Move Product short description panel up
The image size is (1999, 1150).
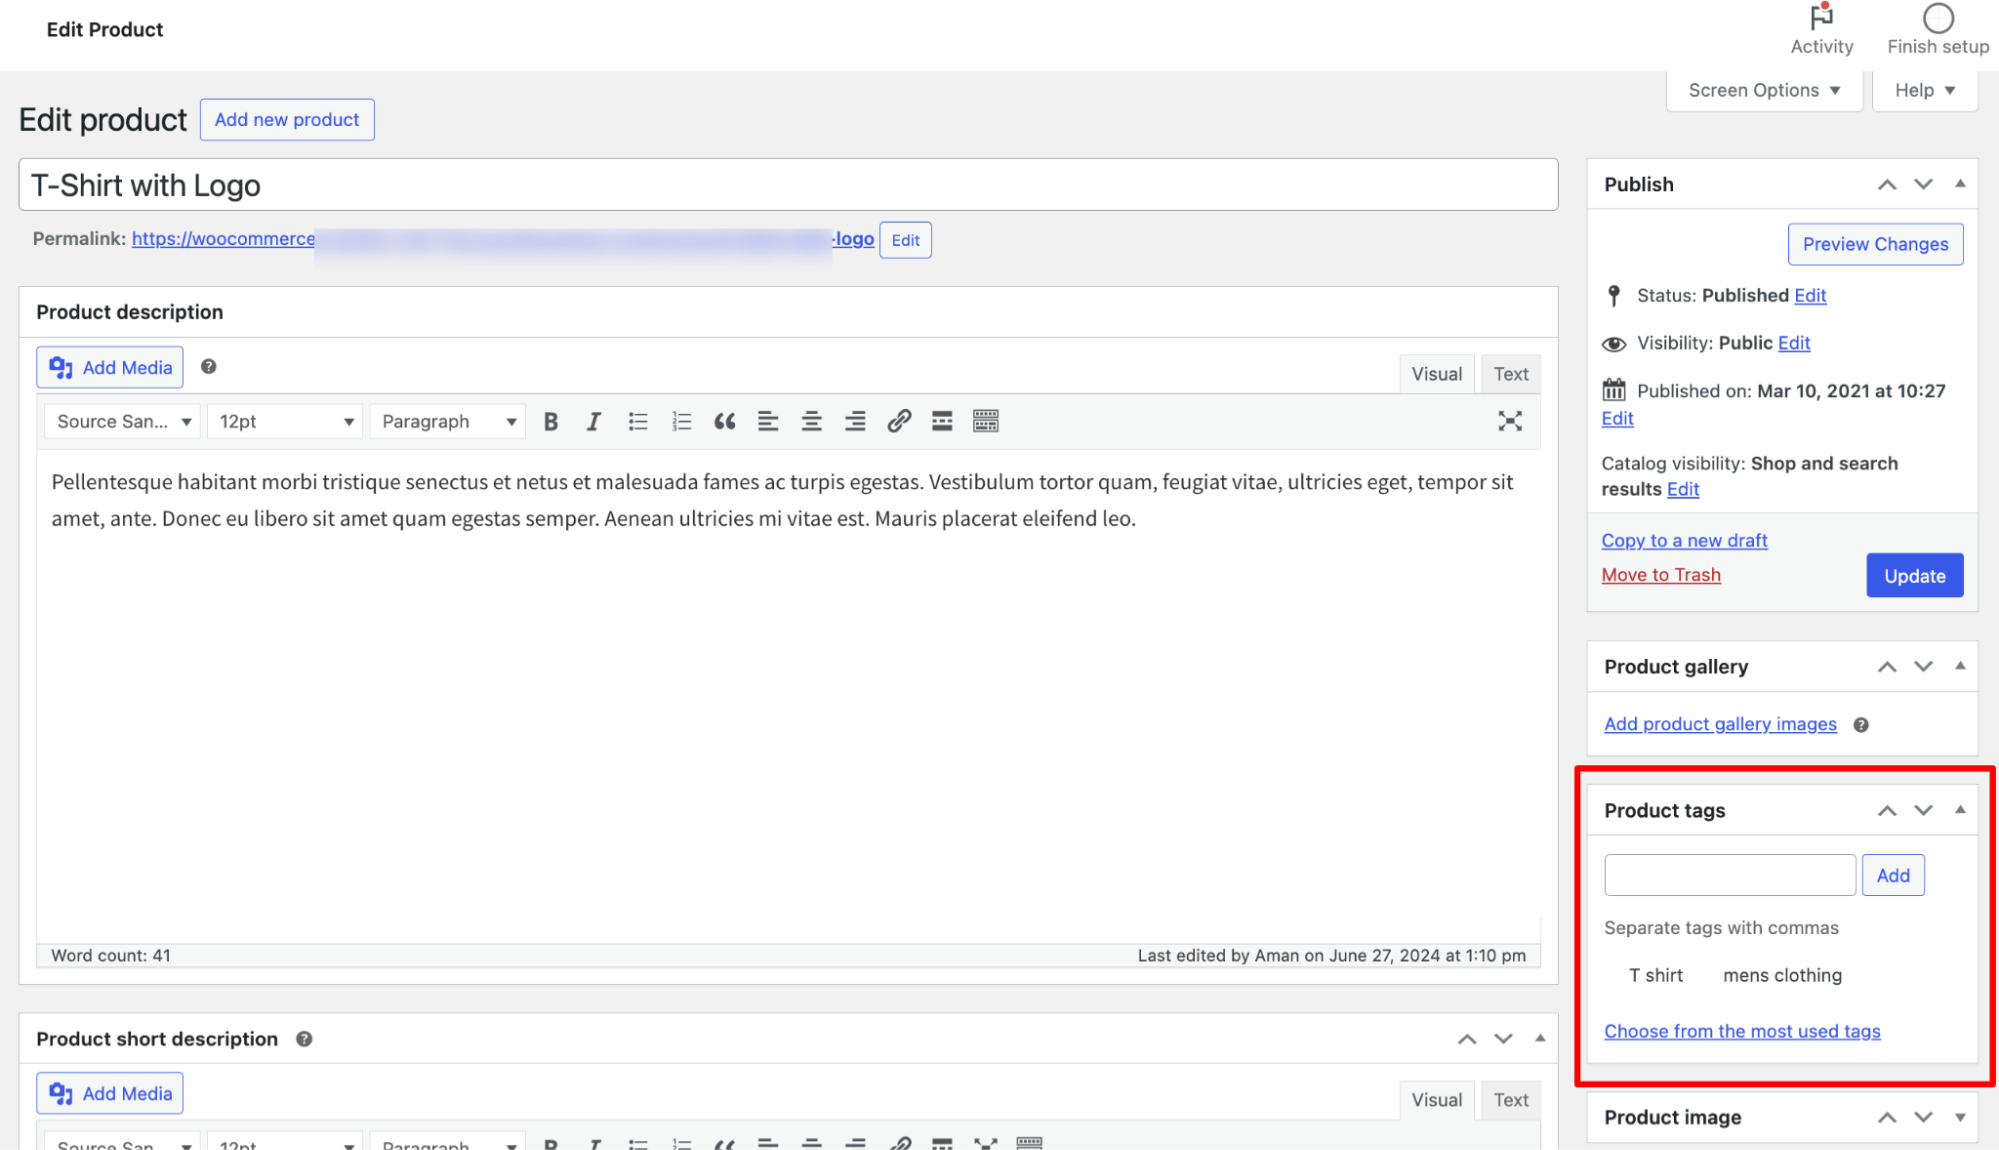1467,1039
